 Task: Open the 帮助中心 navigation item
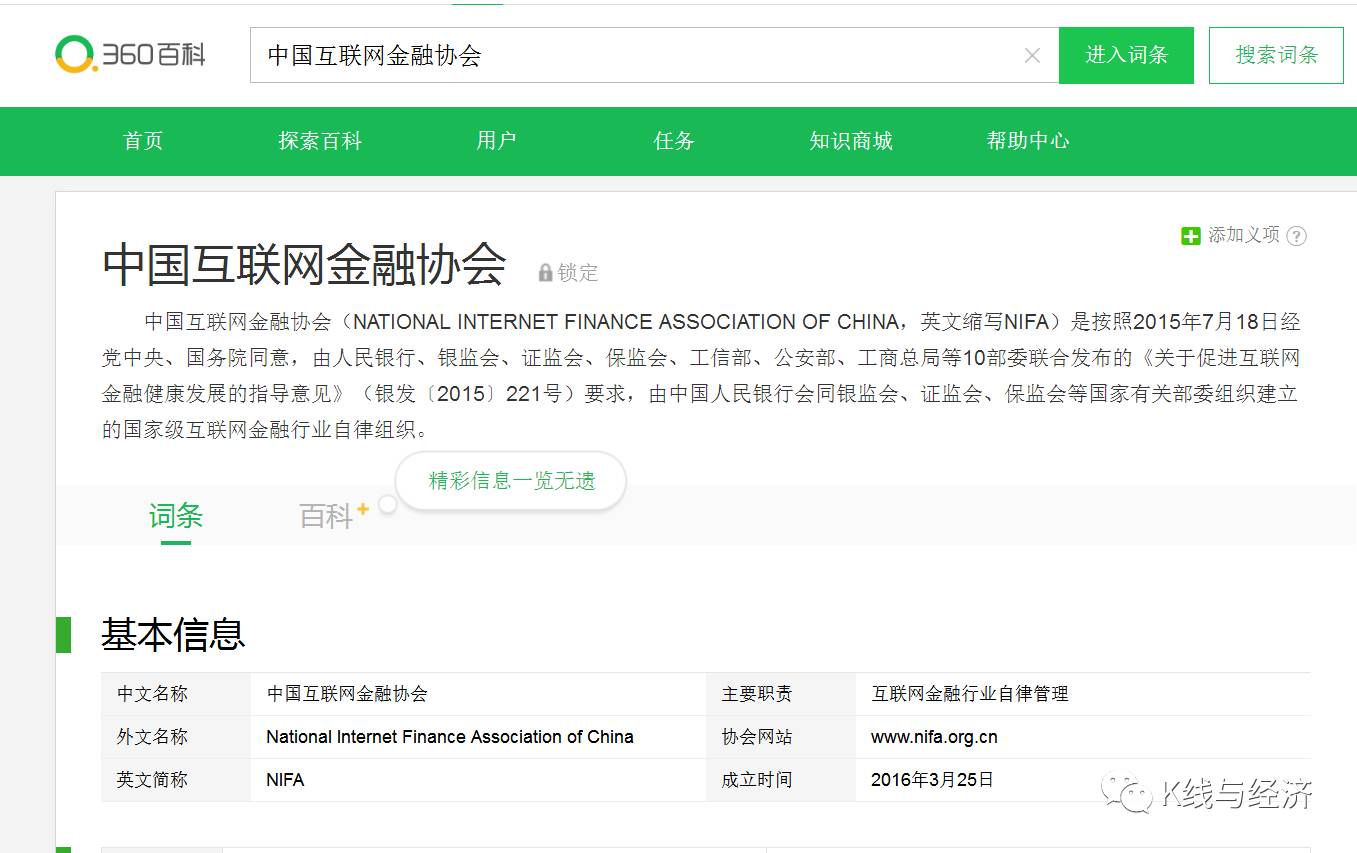pos(1028,141)
